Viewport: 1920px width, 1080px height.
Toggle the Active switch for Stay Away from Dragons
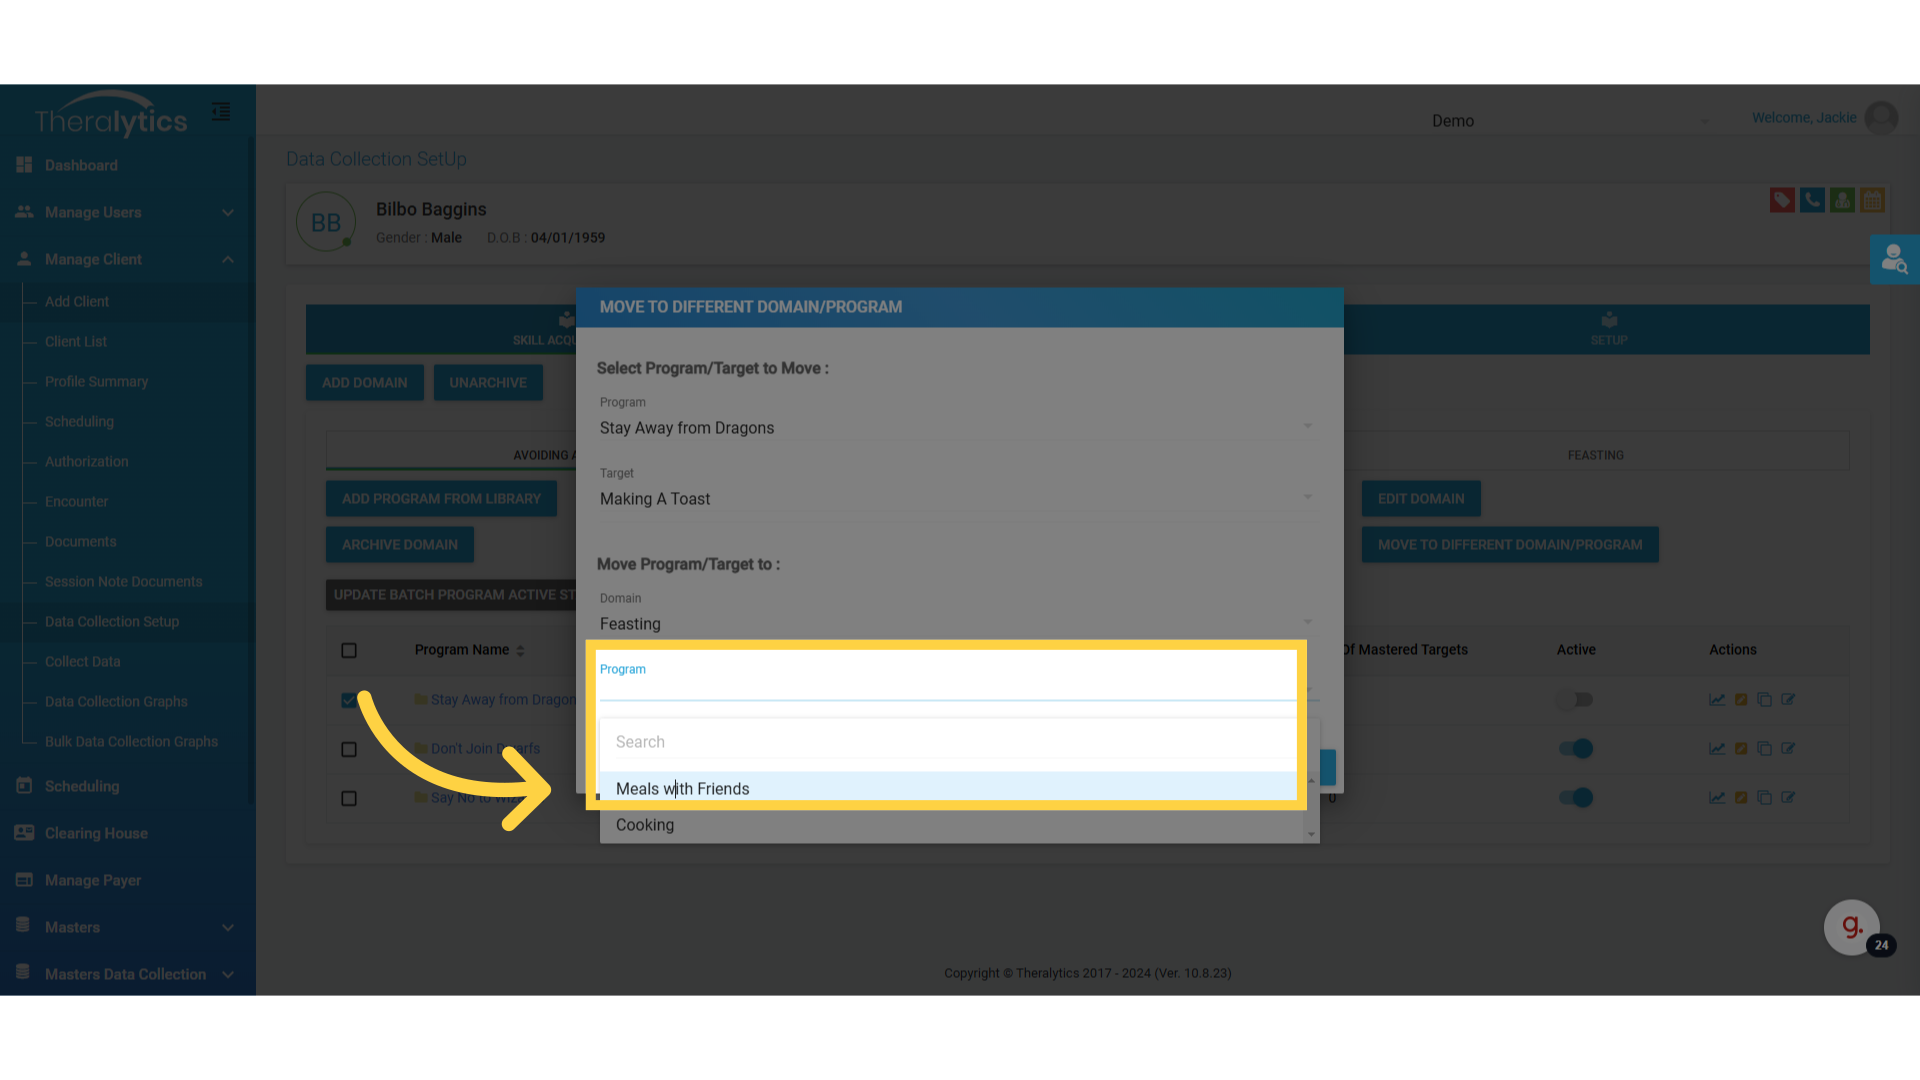(1575, 700)
